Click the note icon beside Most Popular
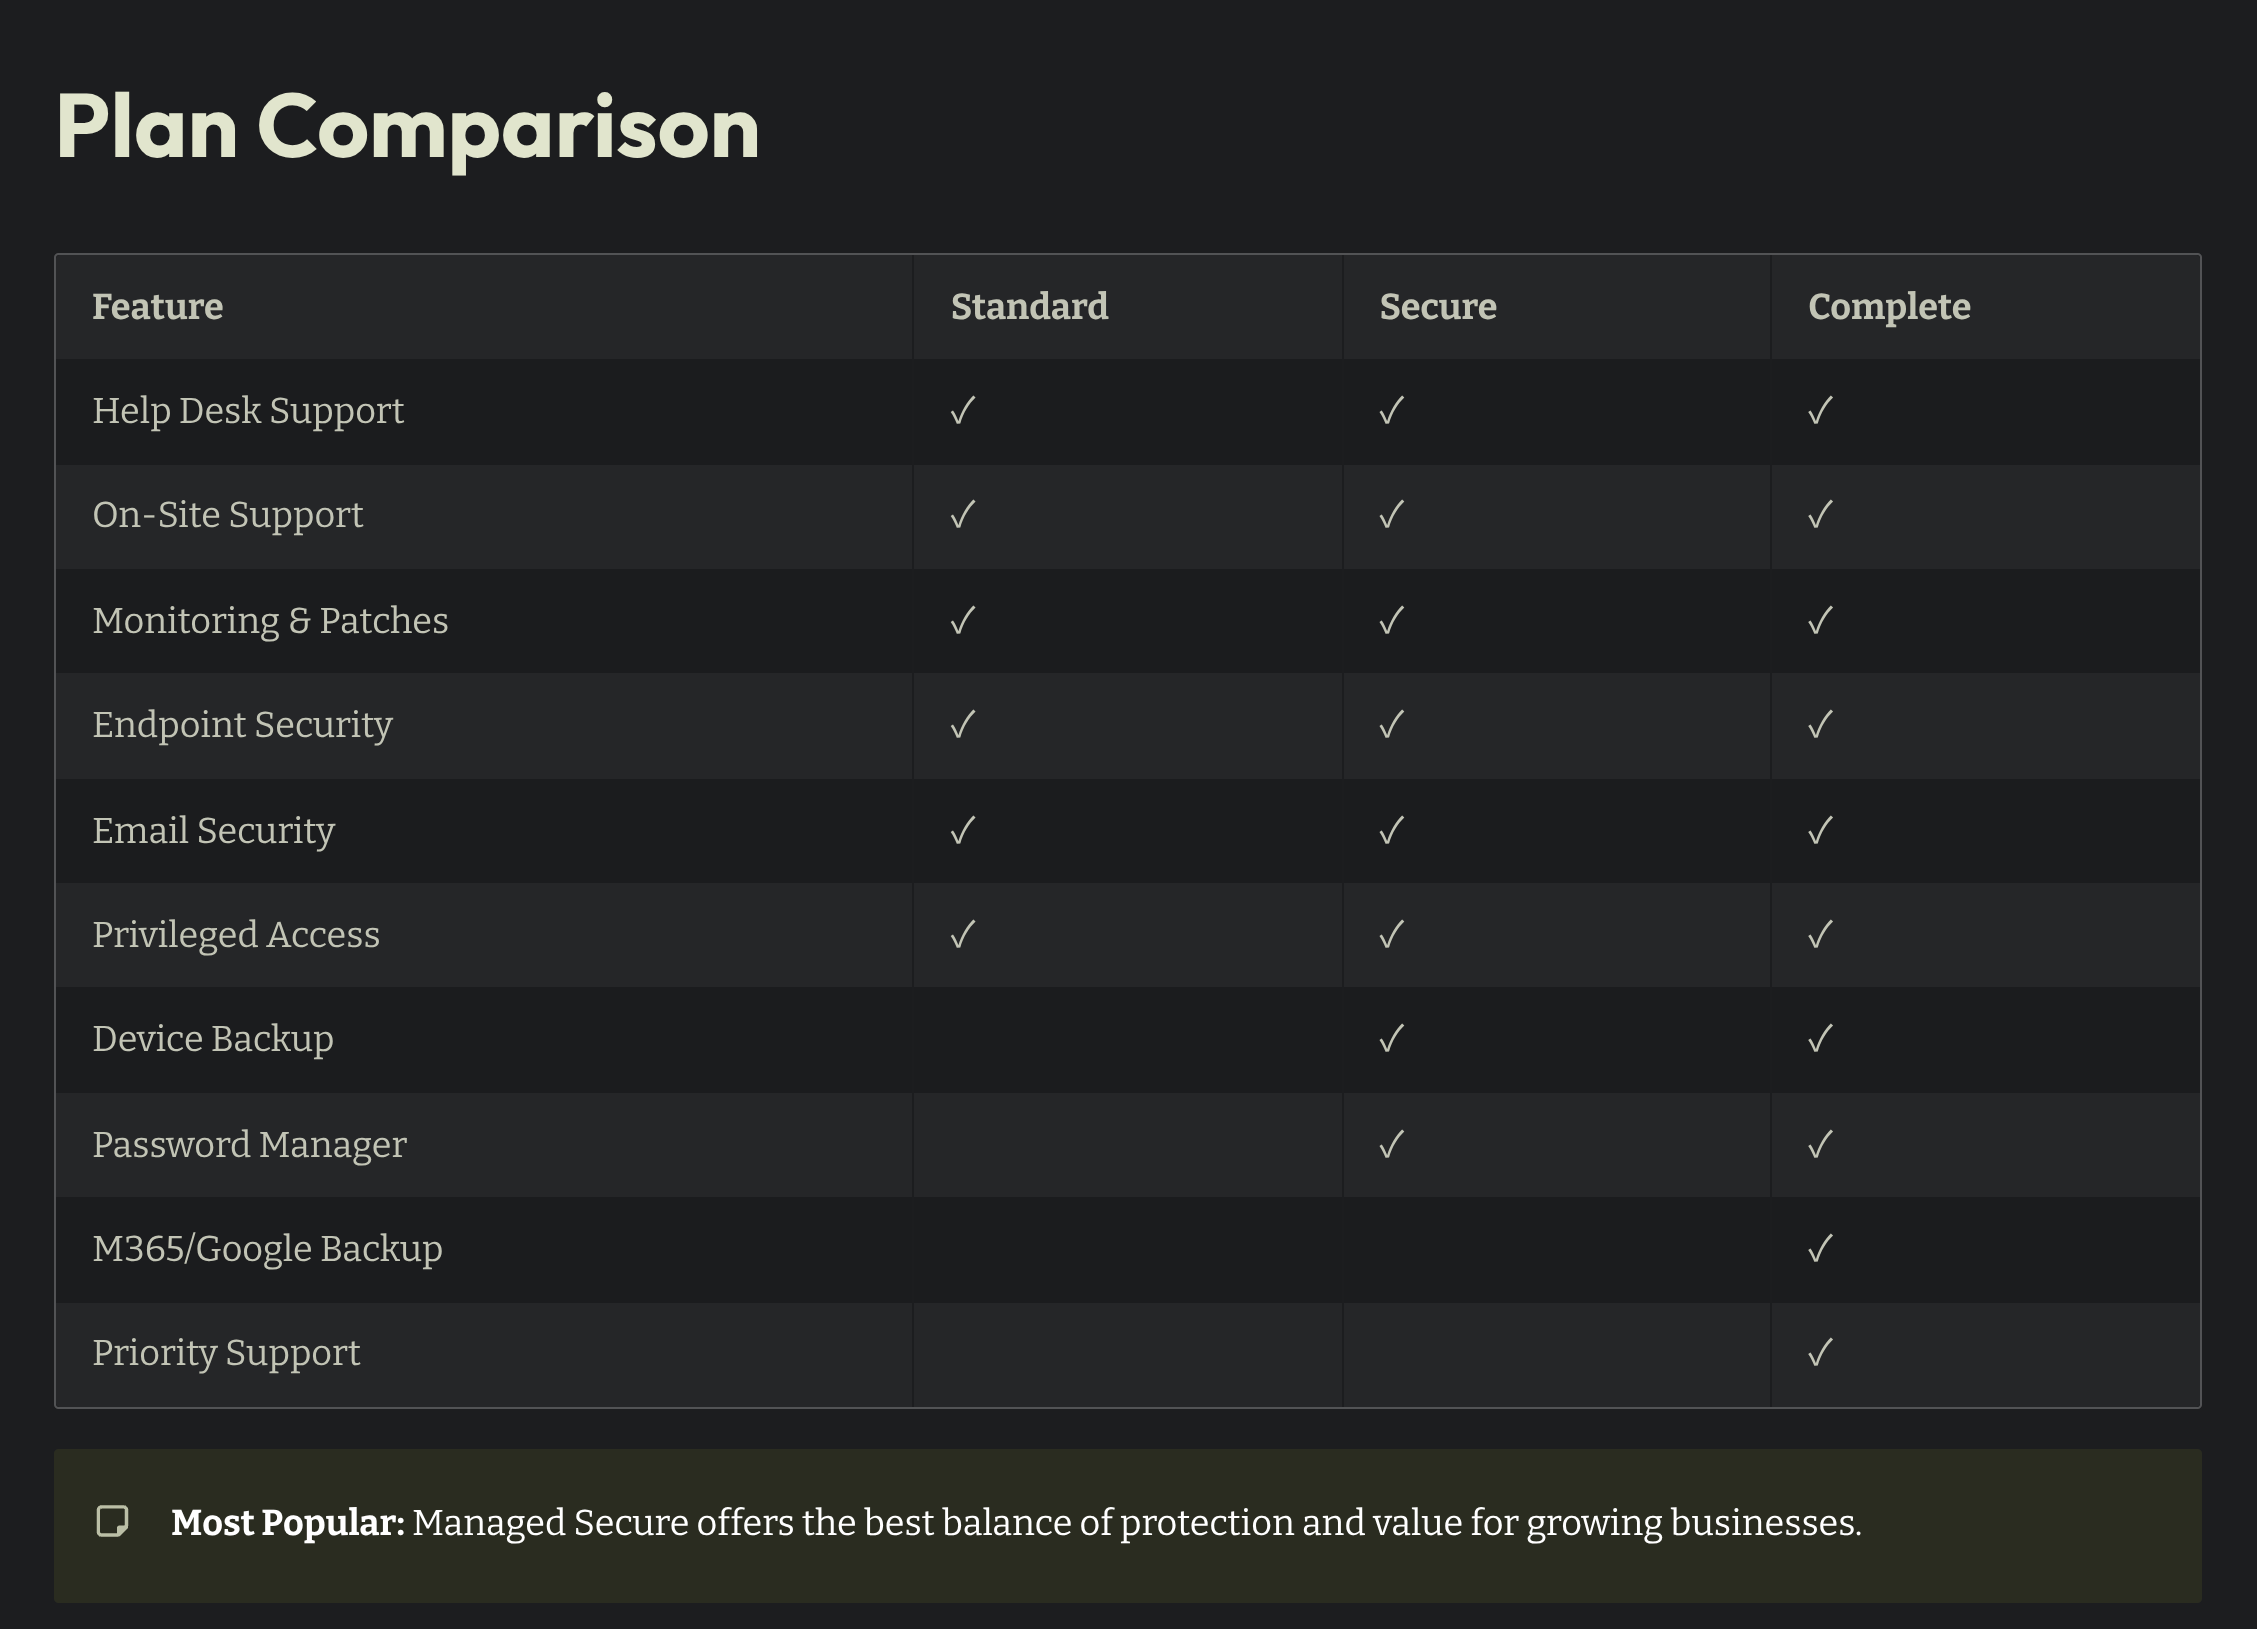 112,1521
